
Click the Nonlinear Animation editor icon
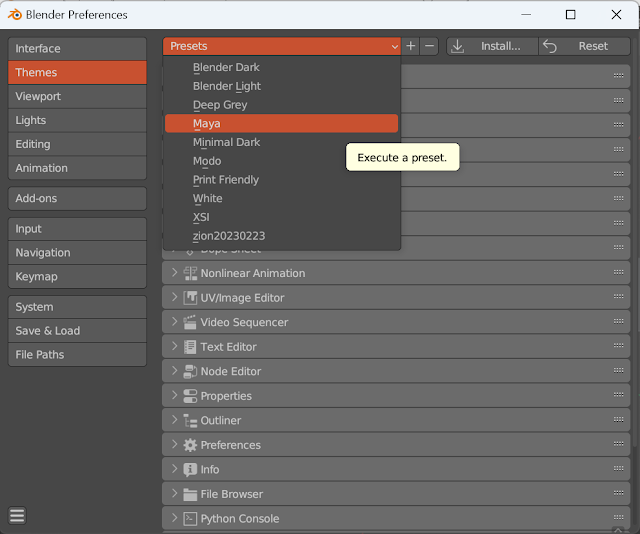click(190, 273)
